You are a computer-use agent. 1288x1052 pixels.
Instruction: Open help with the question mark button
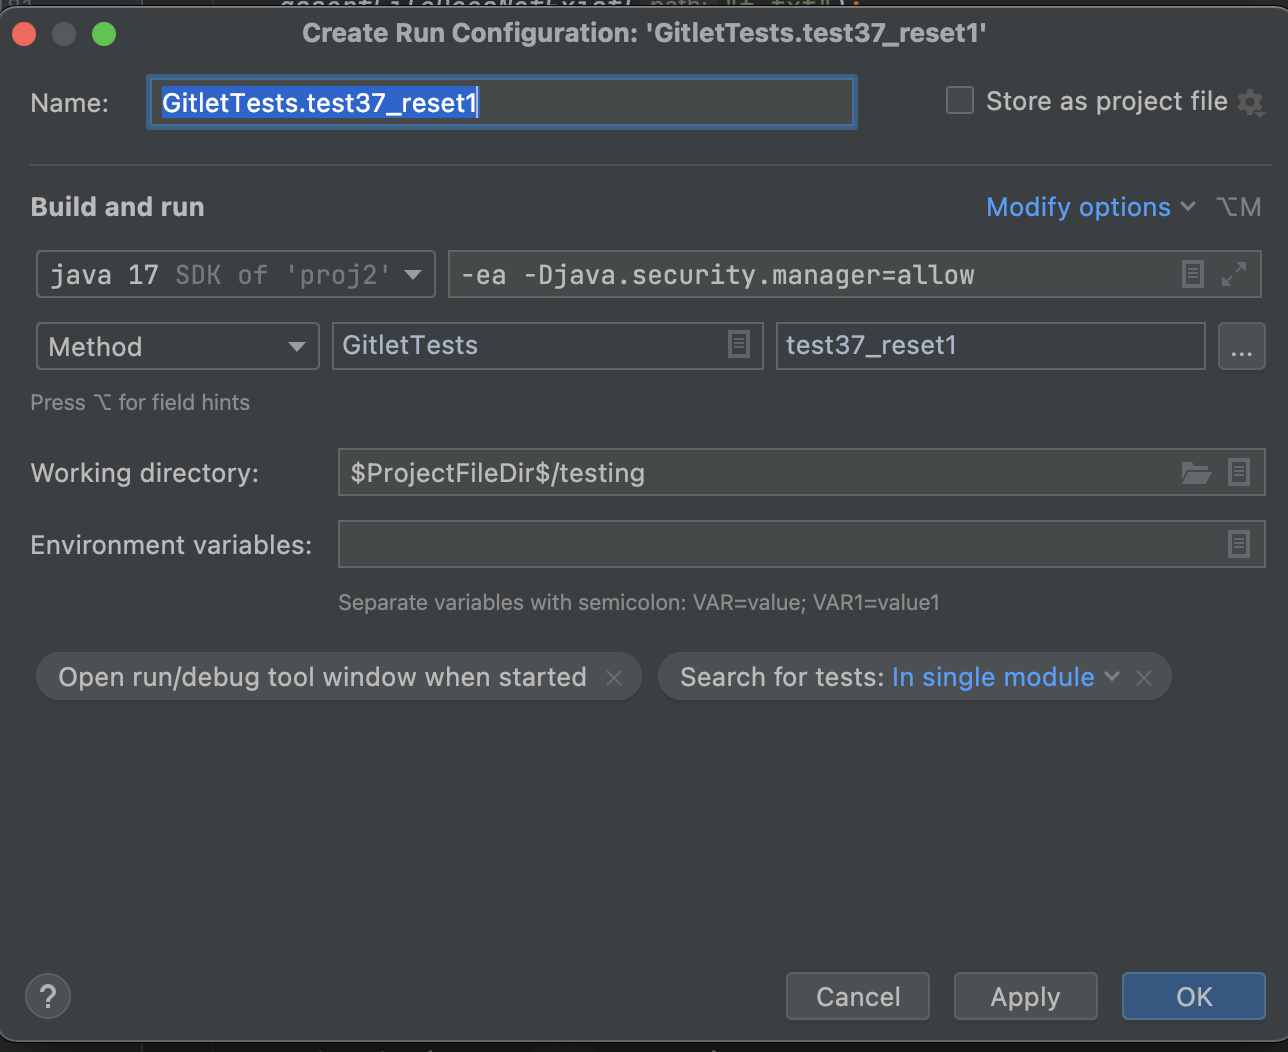48,996
